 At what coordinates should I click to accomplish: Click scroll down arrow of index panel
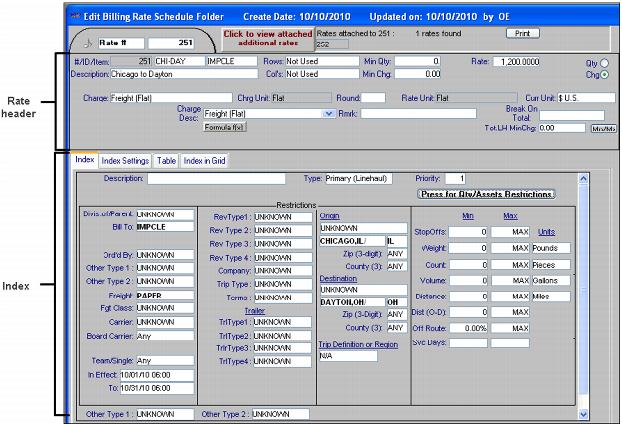[x=583, y=414]
